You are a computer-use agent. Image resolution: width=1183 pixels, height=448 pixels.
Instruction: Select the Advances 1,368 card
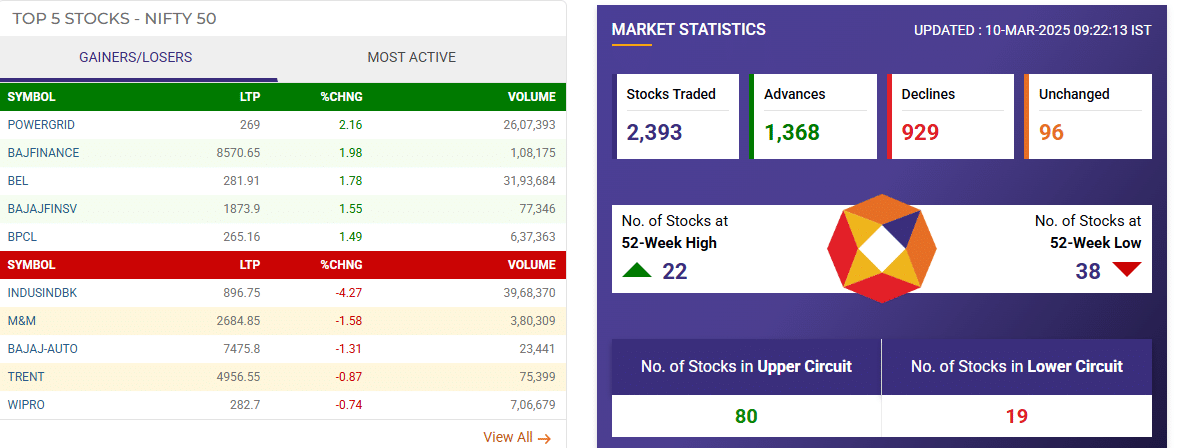[x=813, y=116]
